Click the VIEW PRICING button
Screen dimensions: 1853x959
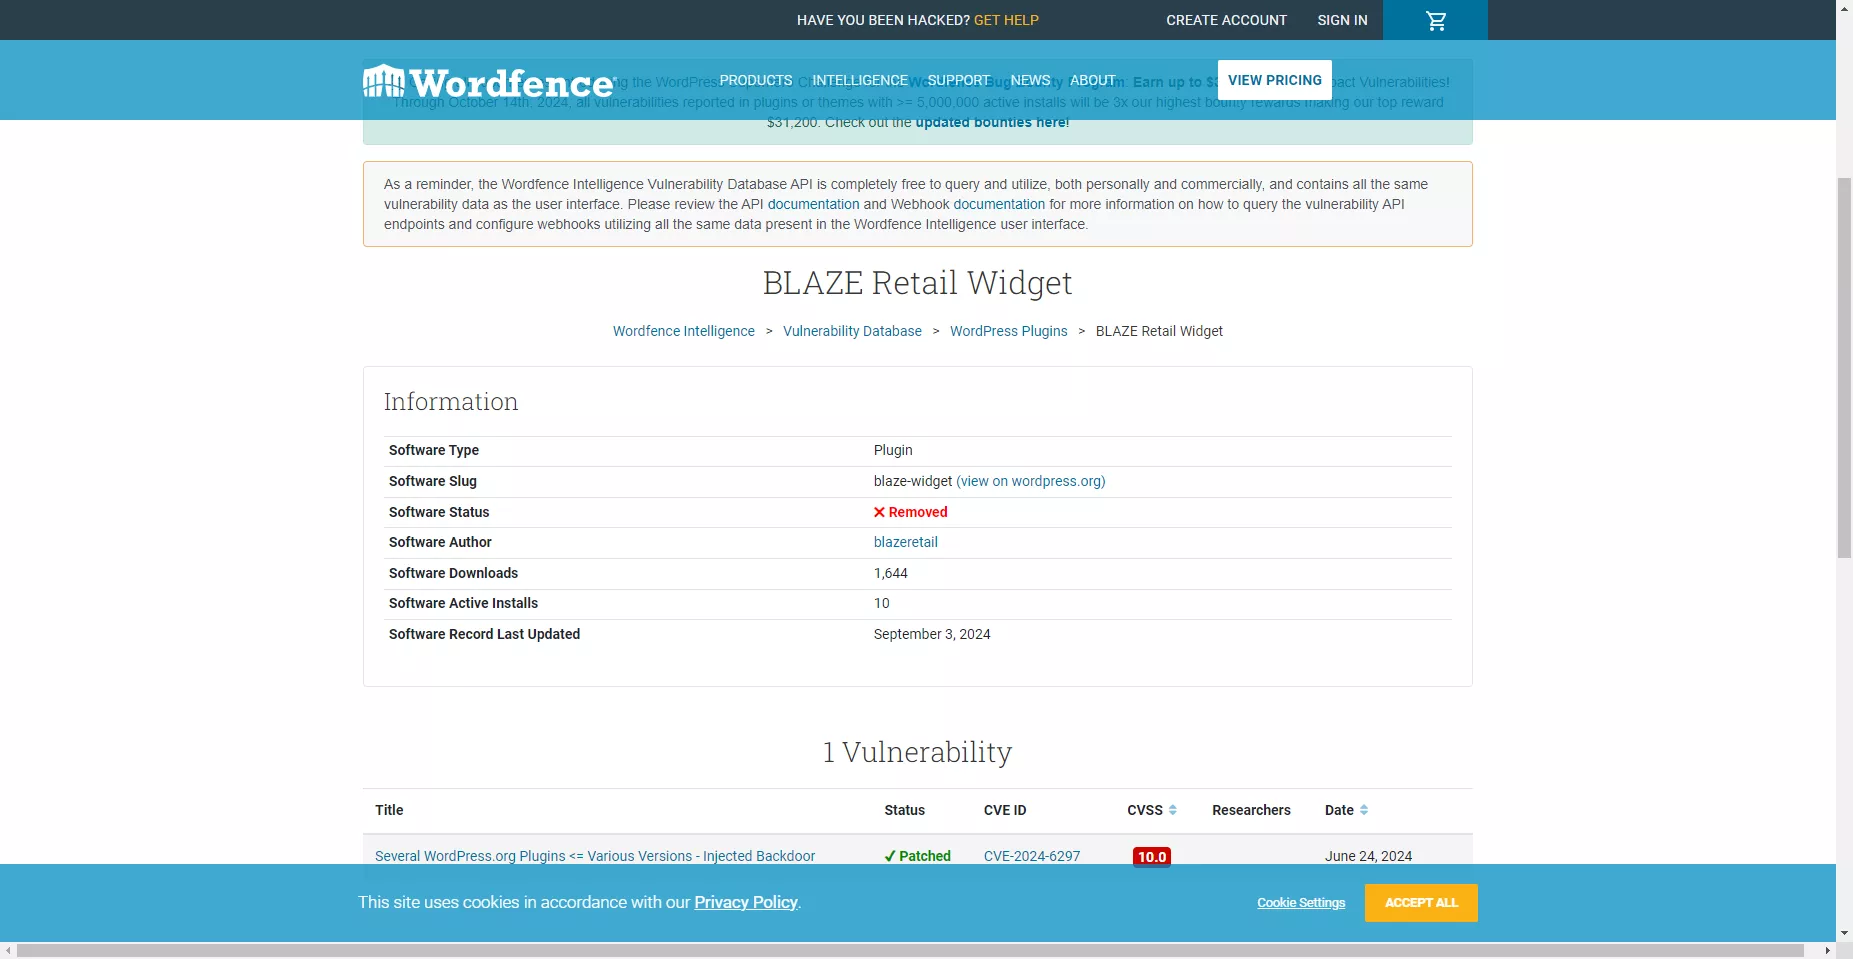[1274, 80]
